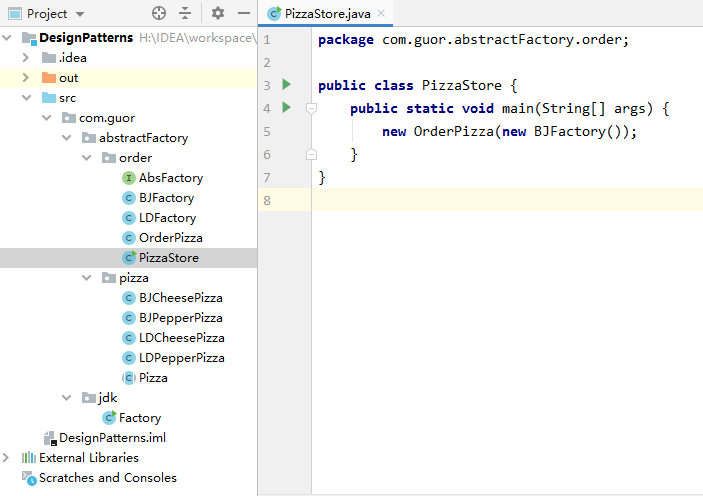Collapse the pizza package
The width and height of the screenshot is (703, 496).
[x=87, y=278]
